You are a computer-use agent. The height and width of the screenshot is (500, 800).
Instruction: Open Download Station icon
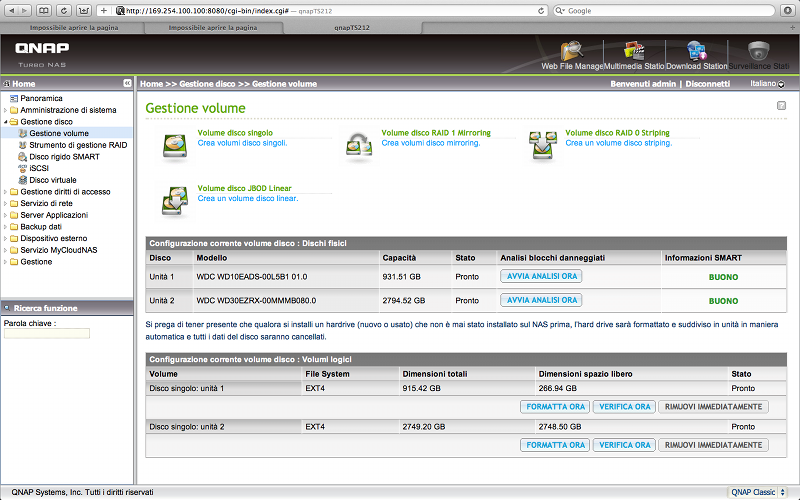[697, 50]
